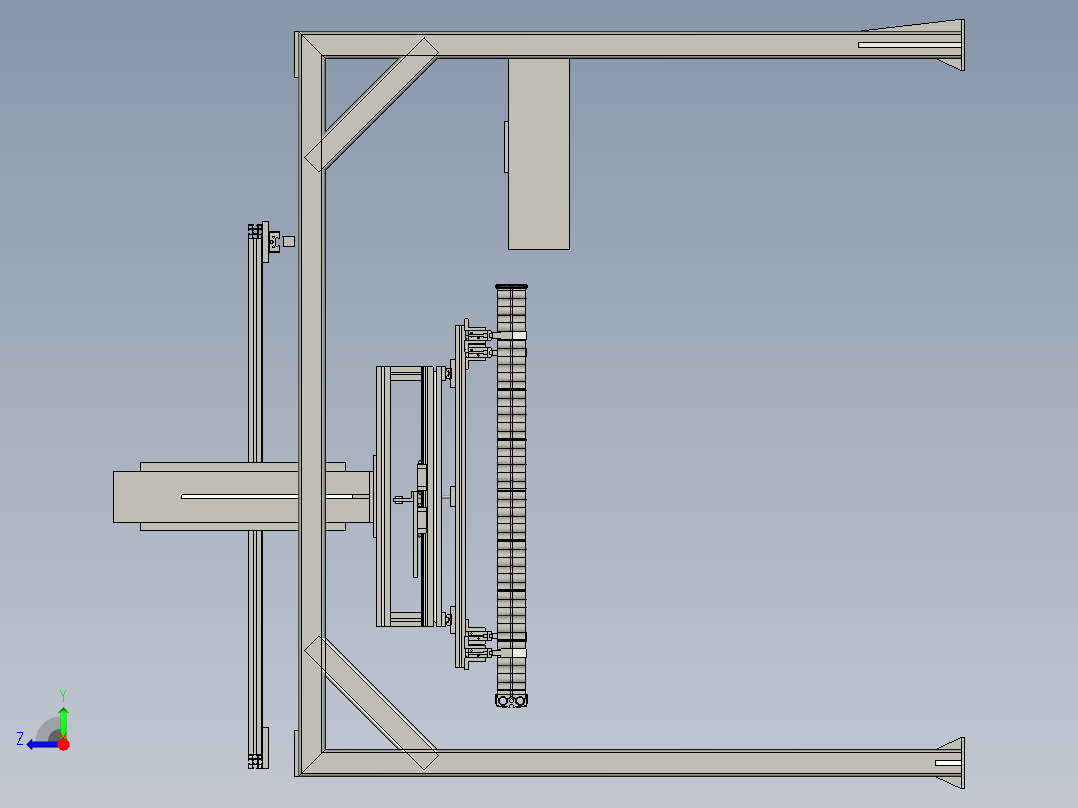Select the inner rectangular aluminum frame
Screen dimensions: 1078x808
point(406,496)
